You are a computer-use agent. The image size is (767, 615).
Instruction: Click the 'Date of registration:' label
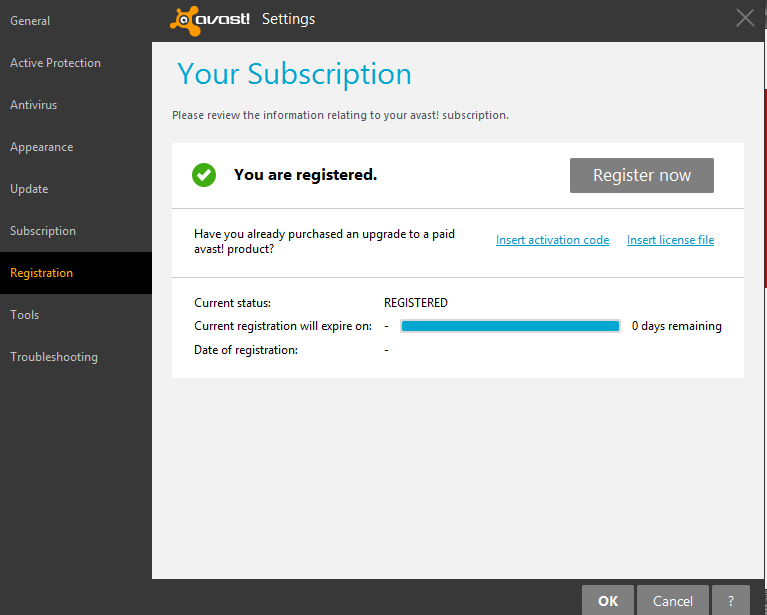(246, 350)
